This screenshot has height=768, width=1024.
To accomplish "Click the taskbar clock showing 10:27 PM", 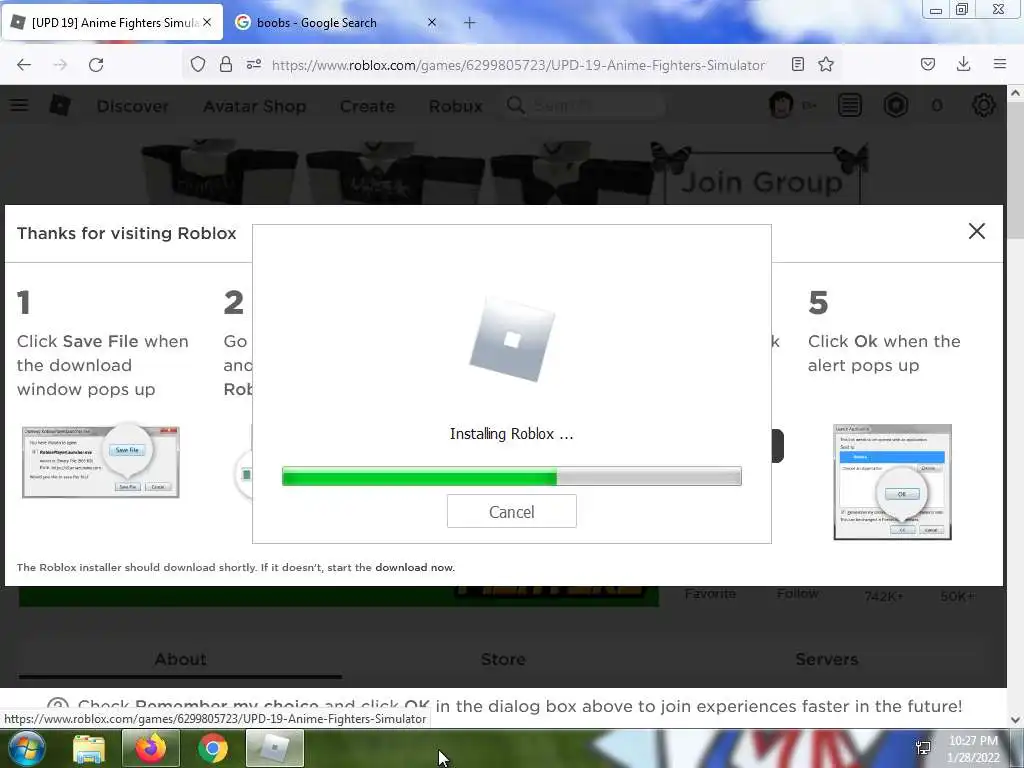I will pos(973,749).
